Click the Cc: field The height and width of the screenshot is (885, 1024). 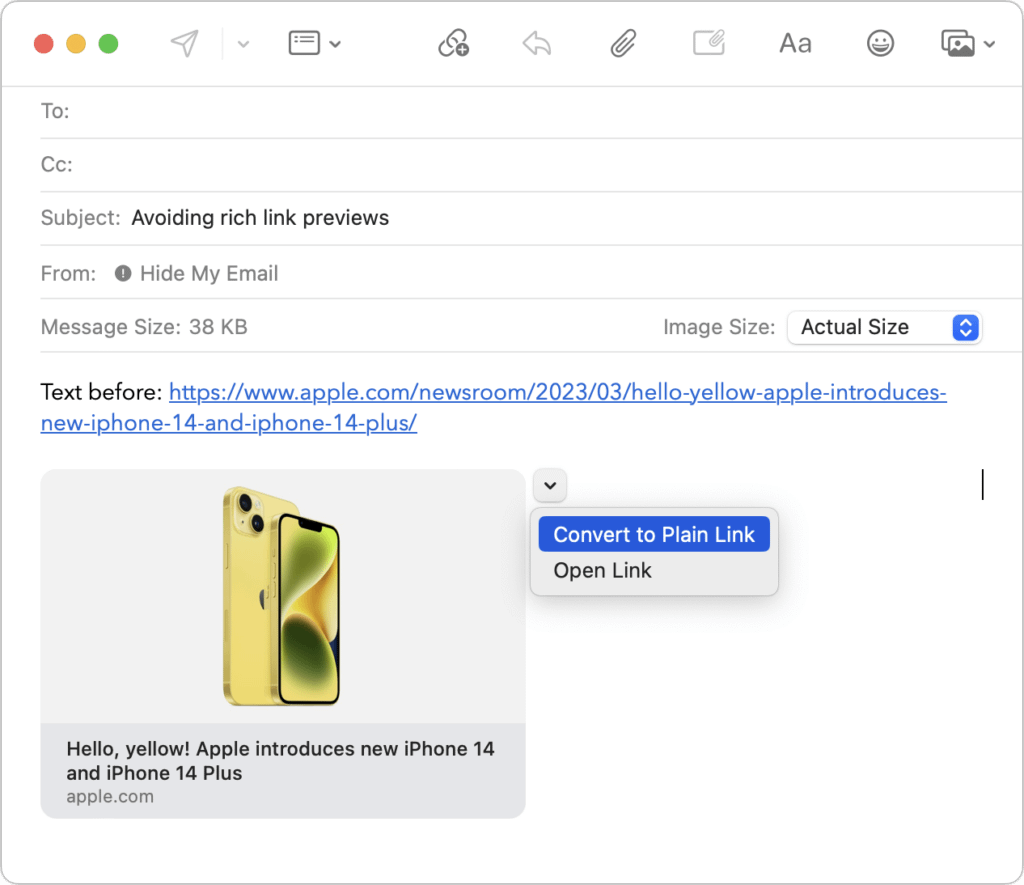(540, 164)
